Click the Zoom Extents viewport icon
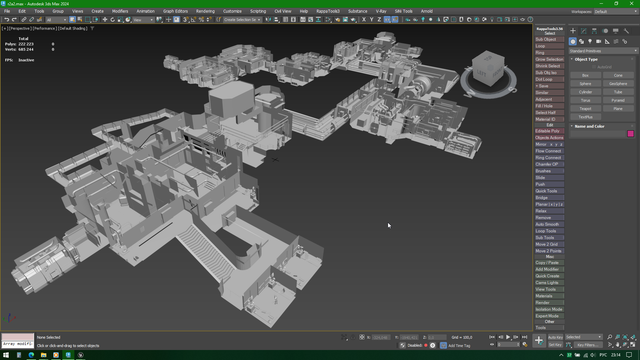This screenshot has height=360, width=640. [x=625, y=337]
